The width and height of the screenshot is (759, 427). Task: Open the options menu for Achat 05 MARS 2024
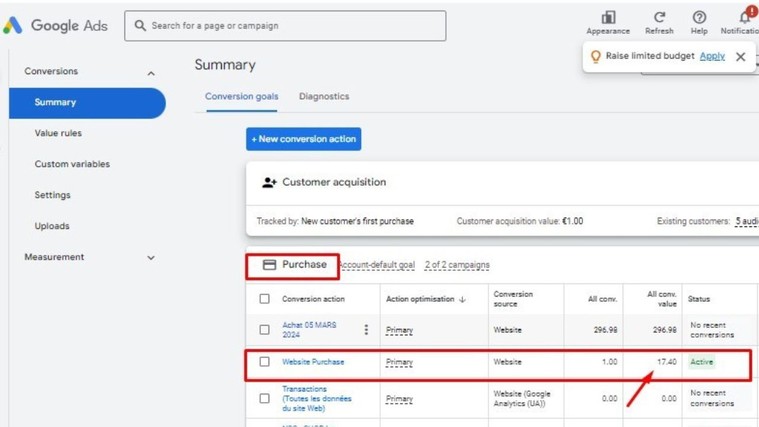pyautogui.click(x=366, y=330)
